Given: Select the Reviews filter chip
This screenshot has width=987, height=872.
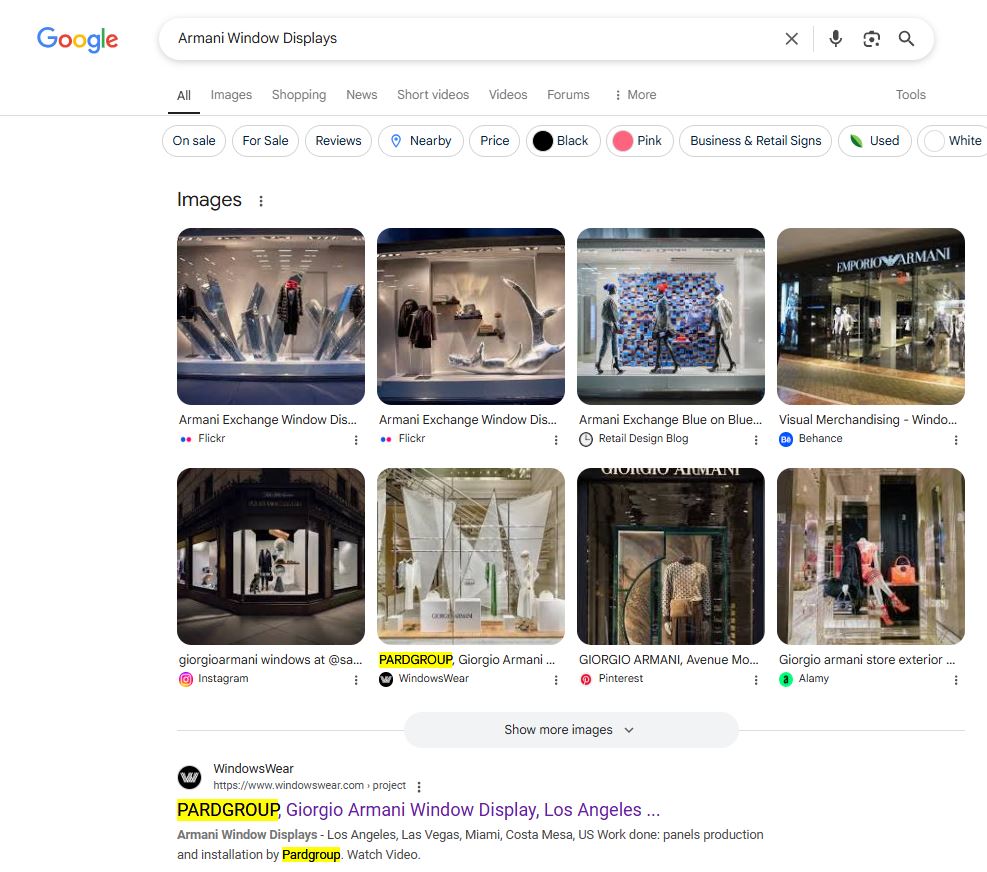Looking at the screenshot, I should 339,140.
